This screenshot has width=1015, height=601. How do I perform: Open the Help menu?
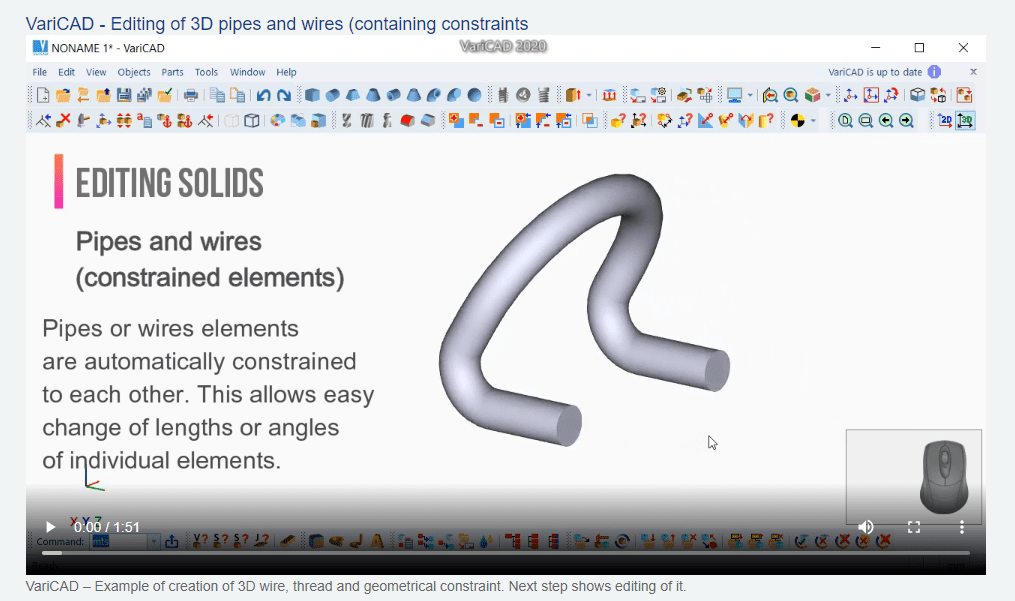click(286, 73)
